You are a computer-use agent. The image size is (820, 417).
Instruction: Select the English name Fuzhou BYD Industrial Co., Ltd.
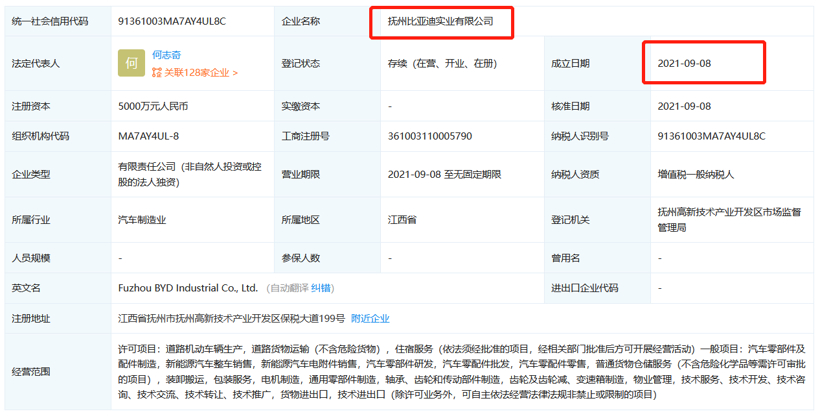[x=188, y=288]
